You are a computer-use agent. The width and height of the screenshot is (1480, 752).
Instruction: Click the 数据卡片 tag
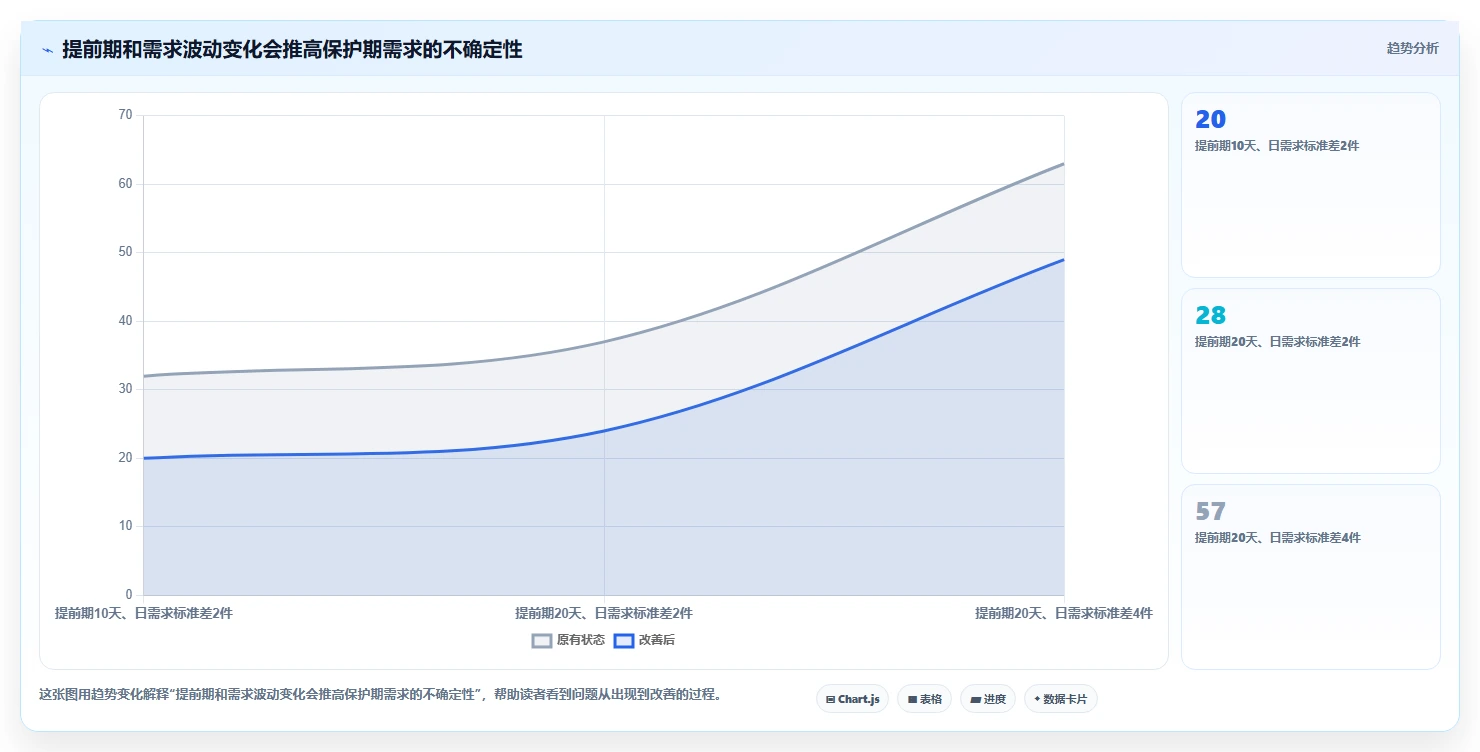[1061, 699]
